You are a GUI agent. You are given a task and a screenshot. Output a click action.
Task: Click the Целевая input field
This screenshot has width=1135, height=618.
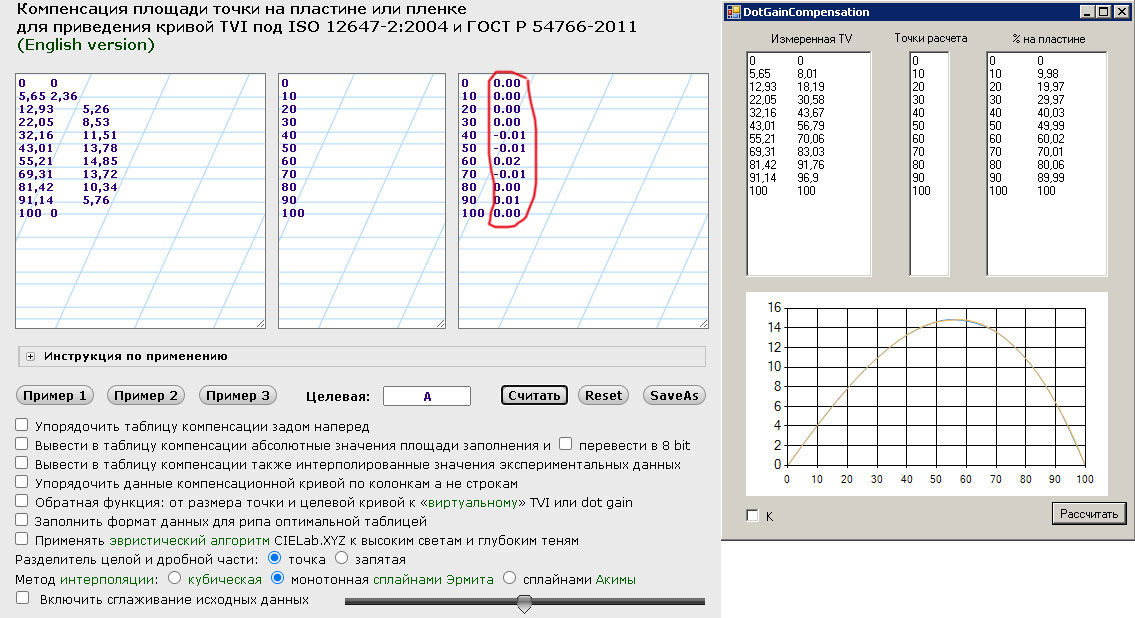coord(427,396)
